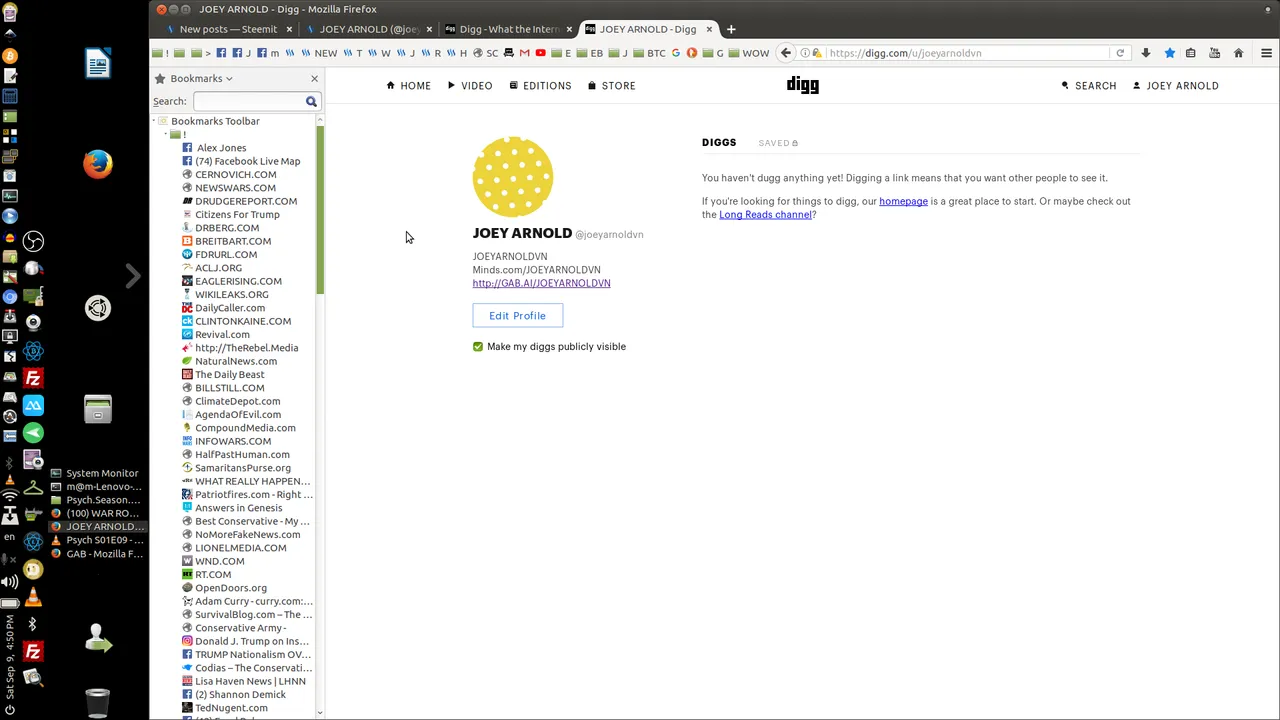This screenshot has width=1280, height=720.
Task: Open the EB bookmark folder
Action: click(x=590, y=53)
